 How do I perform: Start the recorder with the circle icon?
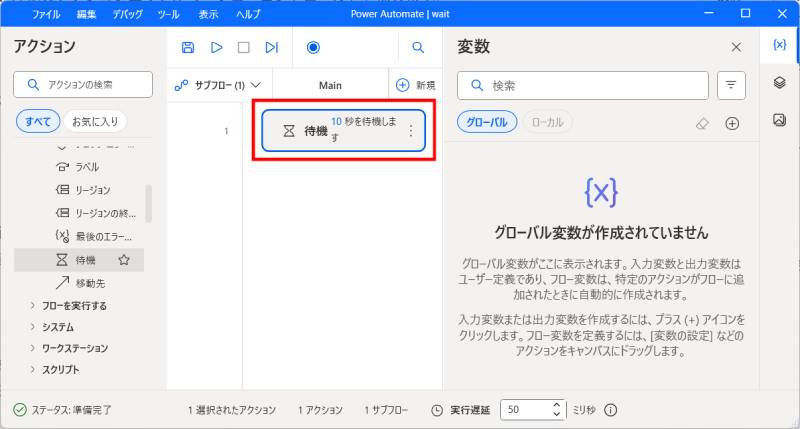313,47
